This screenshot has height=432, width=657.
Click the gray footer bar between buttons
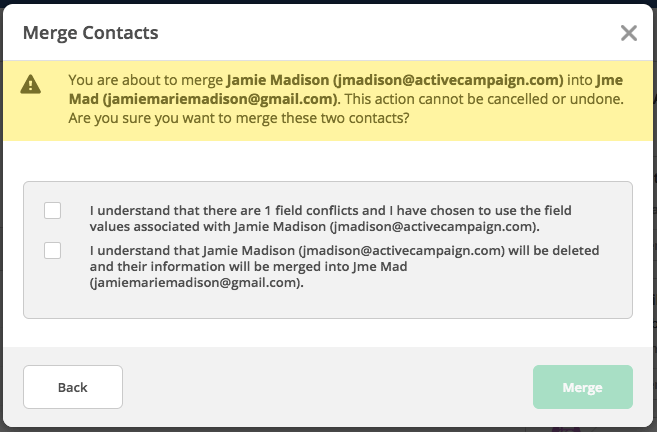(x=328, y=387)
